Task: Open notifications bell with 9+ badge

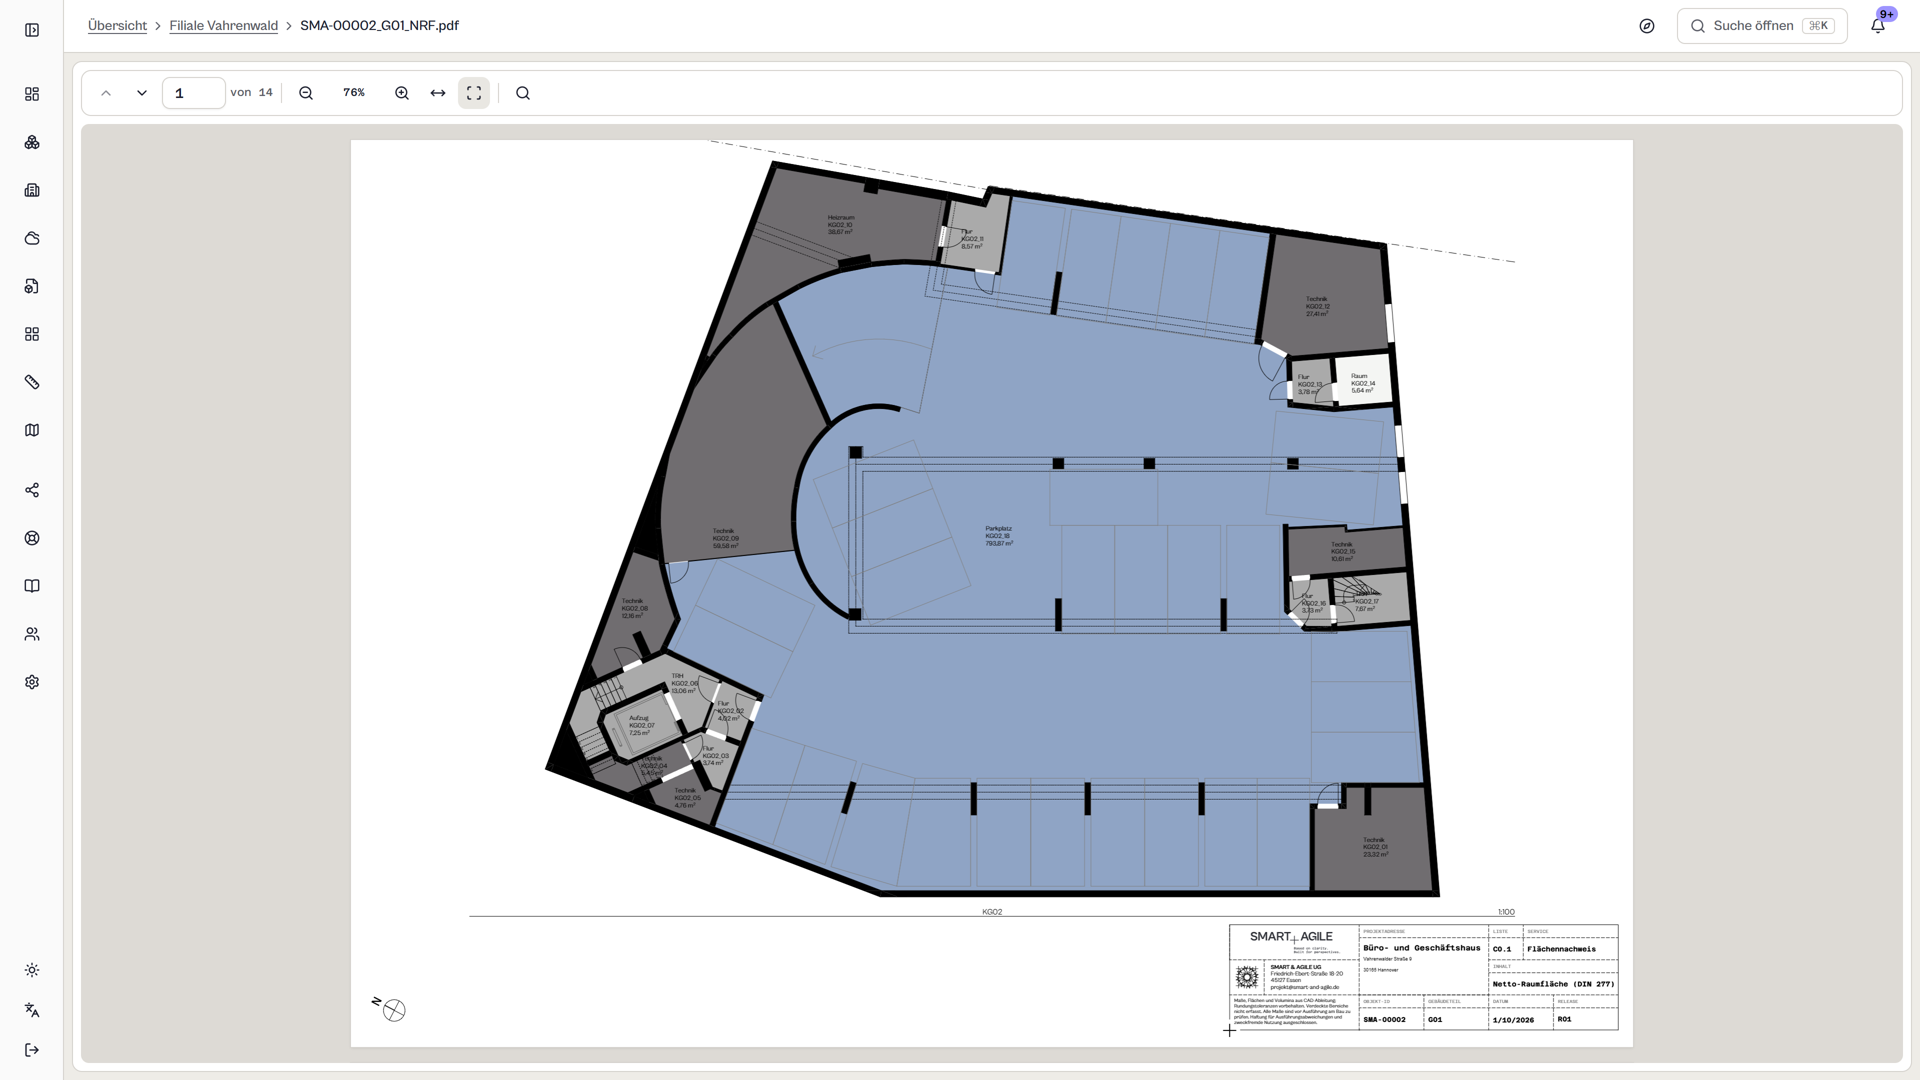Action: tap(1878, 26)
